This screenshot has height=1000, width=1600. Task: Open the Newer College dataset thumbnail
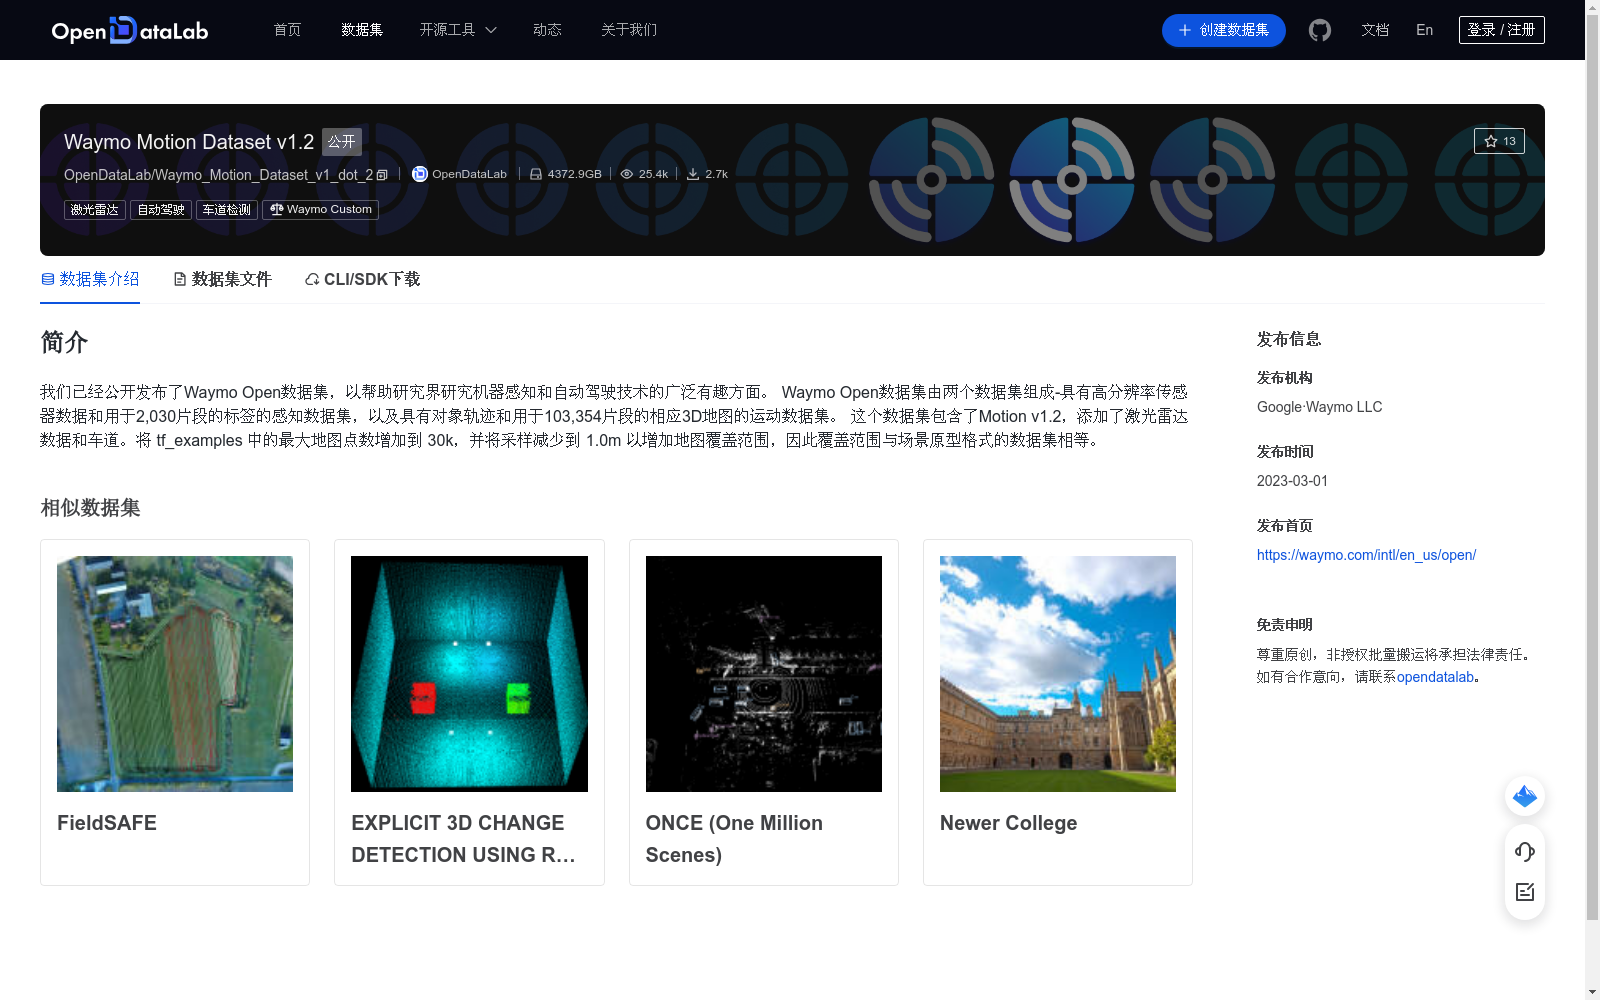pos(1057,673)
